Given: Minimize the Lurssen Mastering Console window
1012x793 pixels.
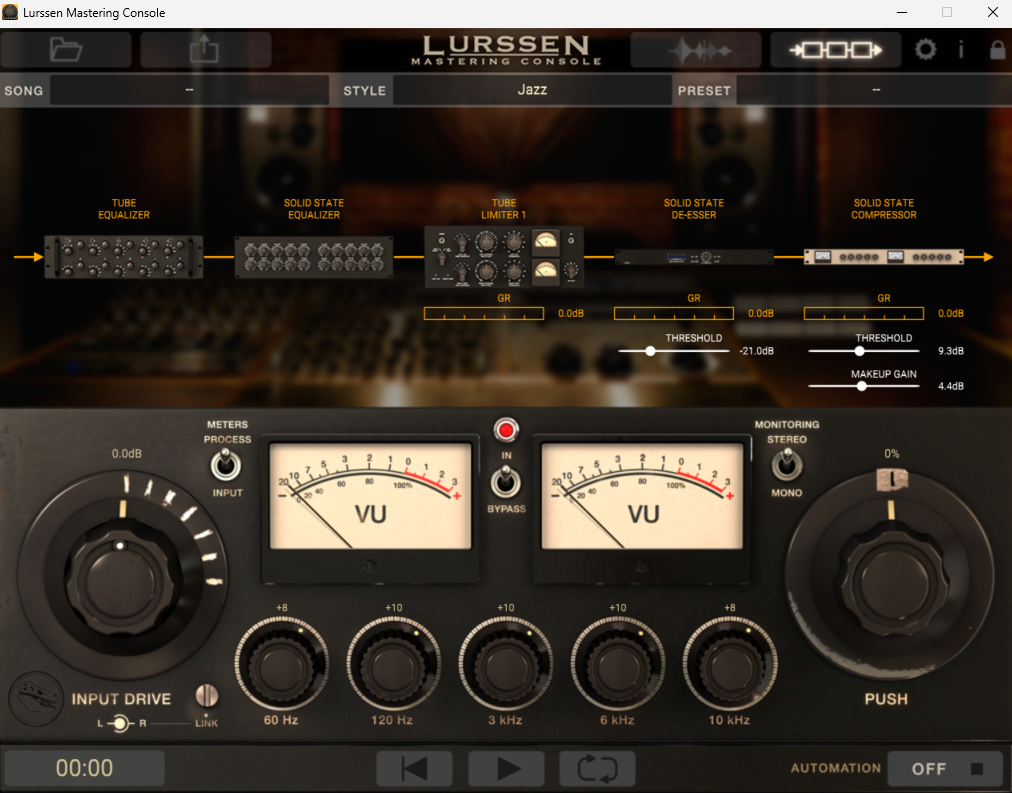Looking at the screenshot, I should [x=902, y=12].
